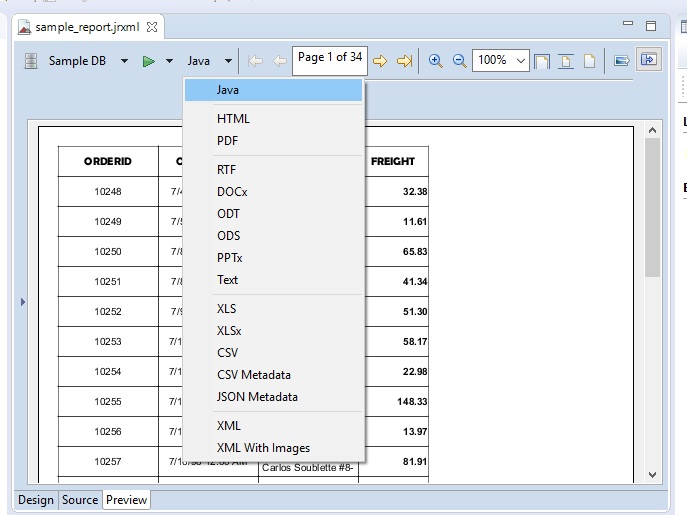Choose XML in the format menu
The image size is (687, 515).
pos(273,426)
